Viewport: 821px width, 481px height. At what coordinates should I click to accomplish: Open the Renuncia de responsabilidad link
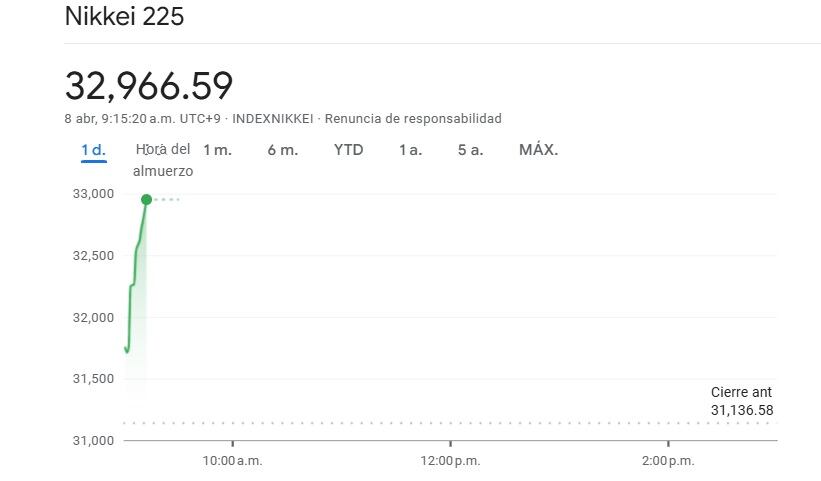[x=413, y=119]
